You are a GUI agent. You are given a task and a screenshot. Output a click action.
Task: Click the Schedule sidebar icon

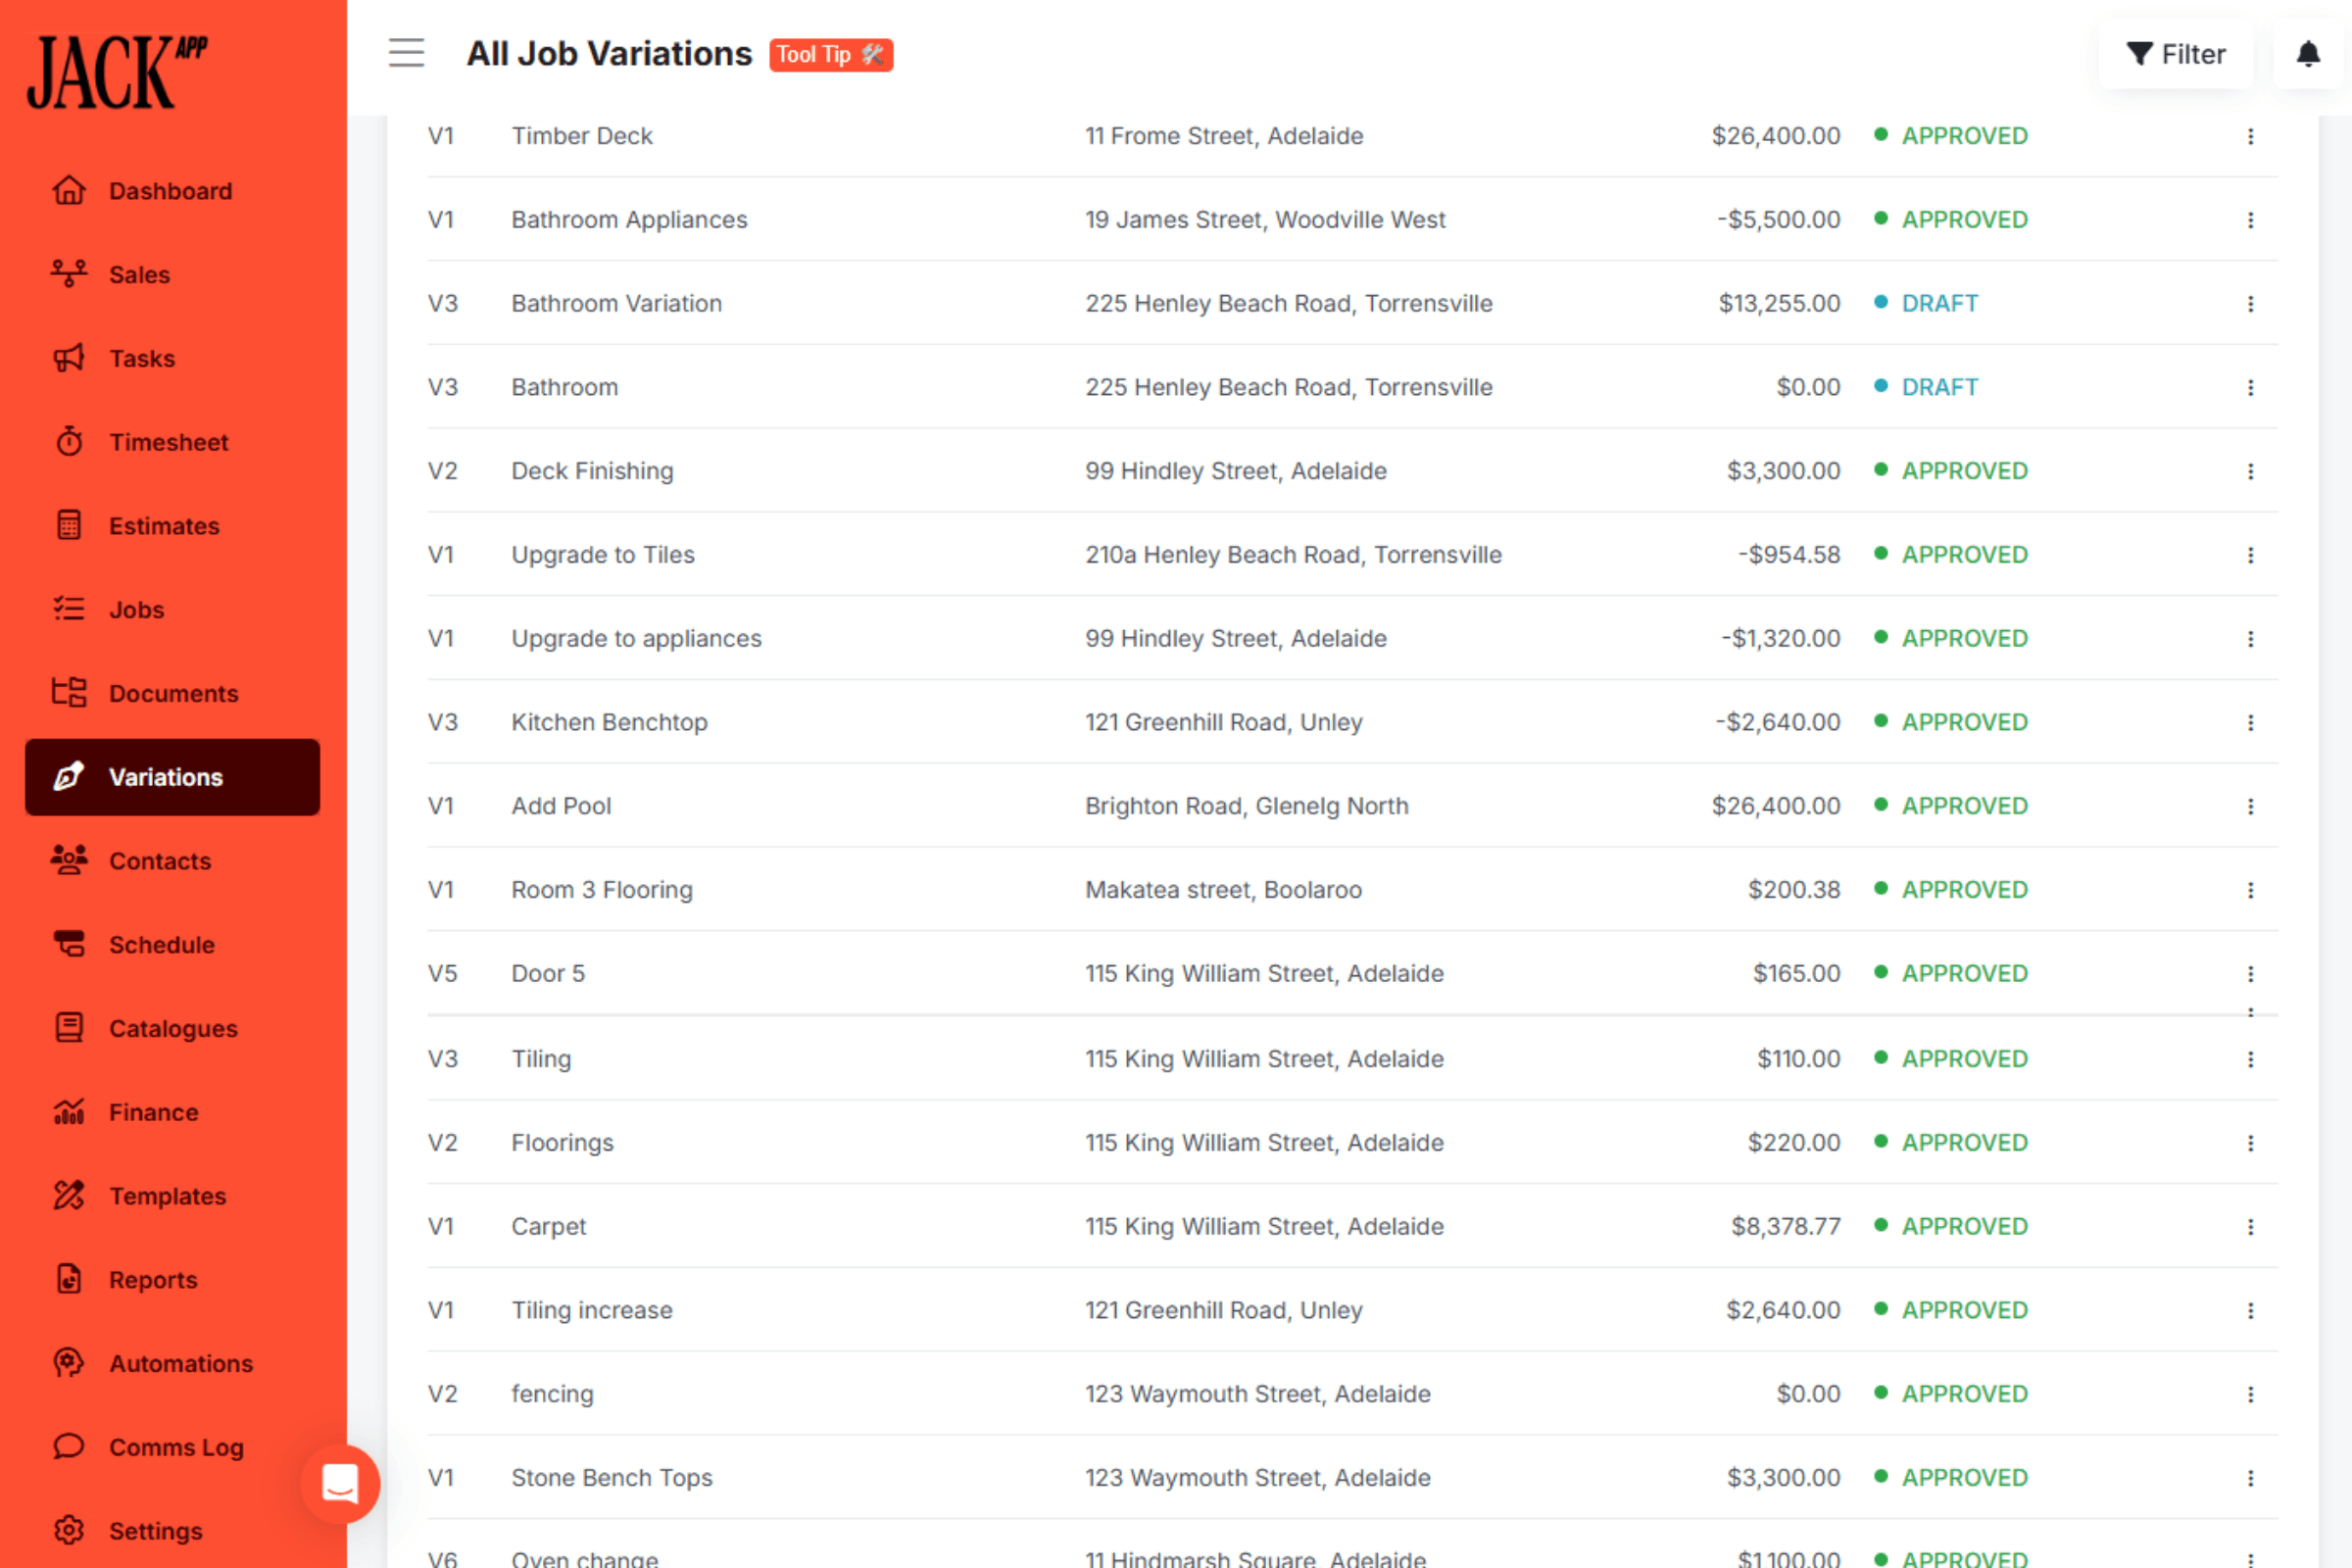coord(69,945)
